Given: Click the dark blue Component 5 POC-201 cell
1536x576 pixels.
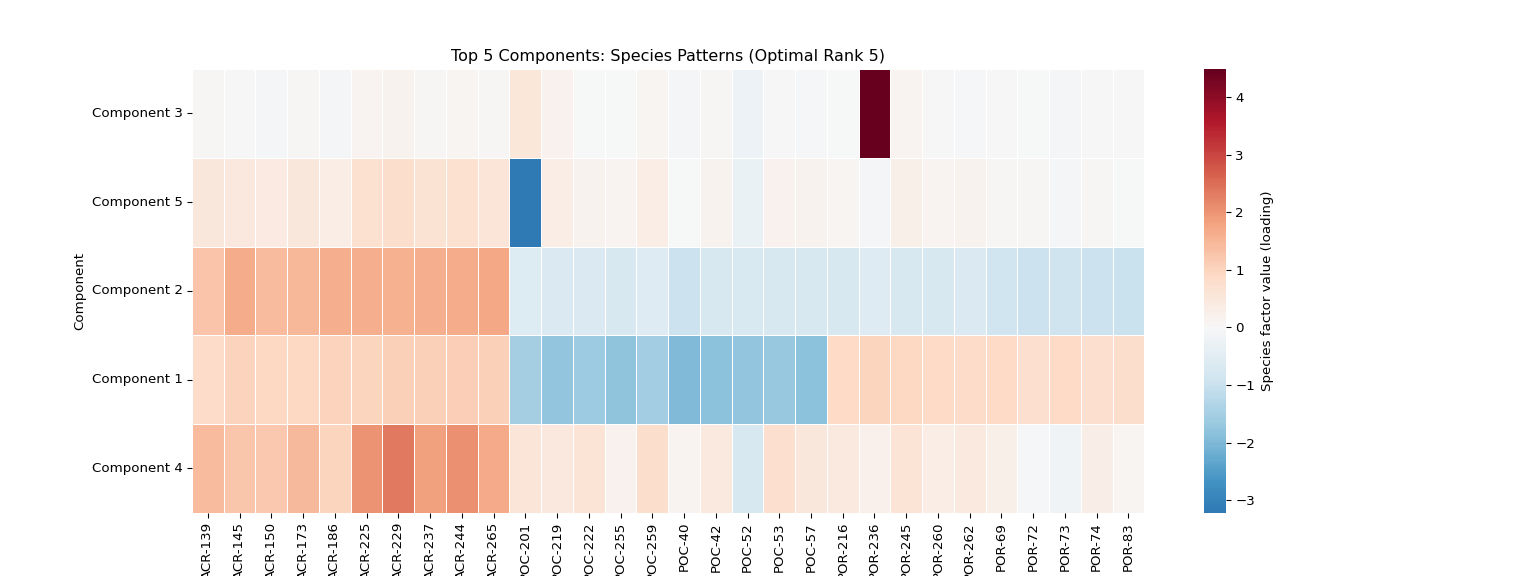Looking at the screenshot, I should [525, 202].
